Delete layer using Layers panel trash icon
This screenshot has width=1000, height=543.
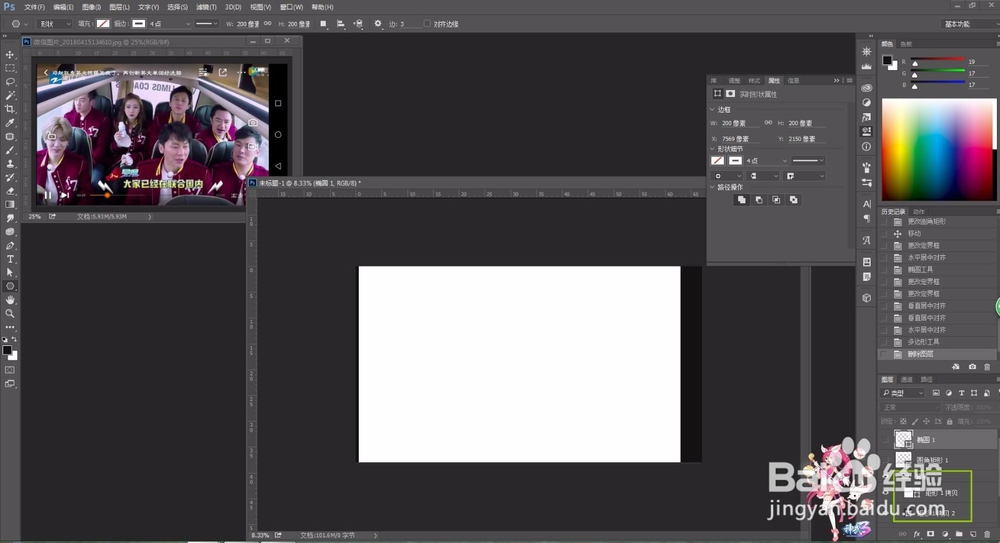click(x=987, y=533)
